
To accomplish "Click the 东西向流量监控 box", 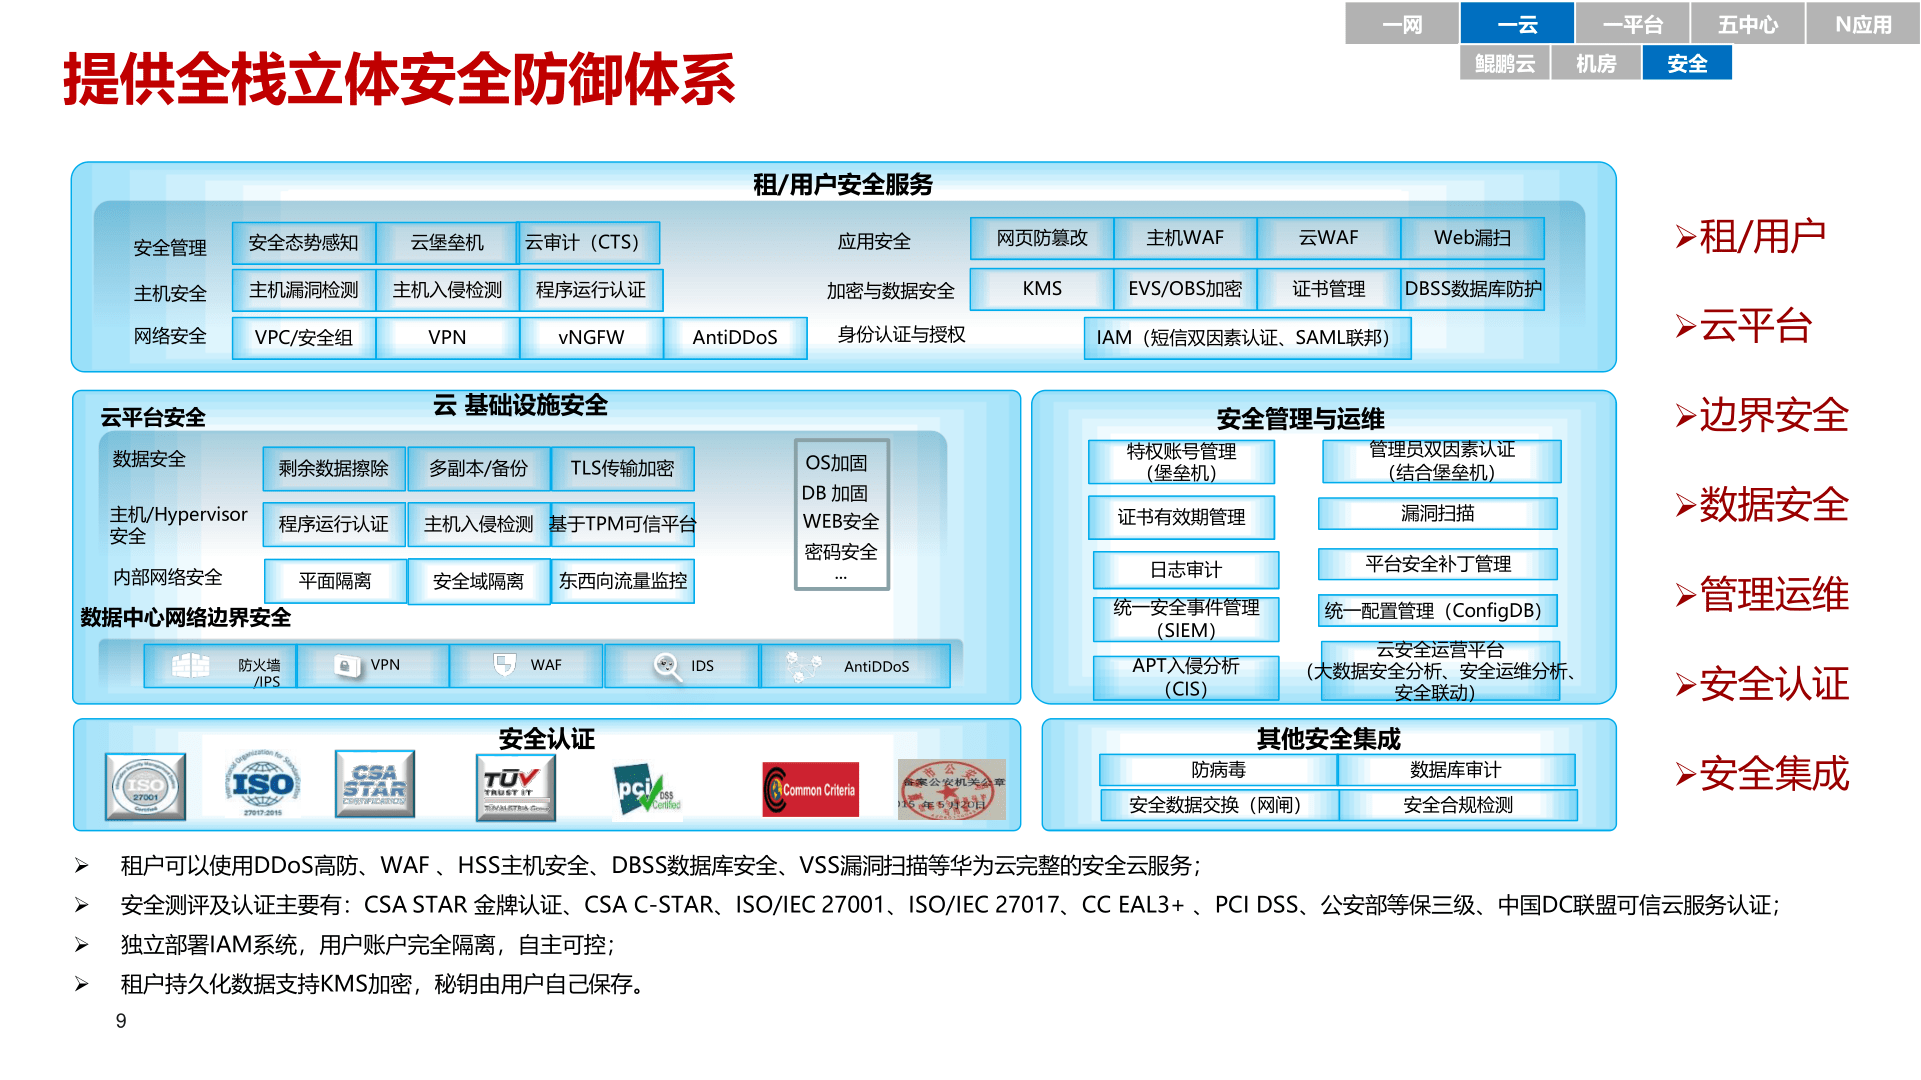I will [622, 582].
